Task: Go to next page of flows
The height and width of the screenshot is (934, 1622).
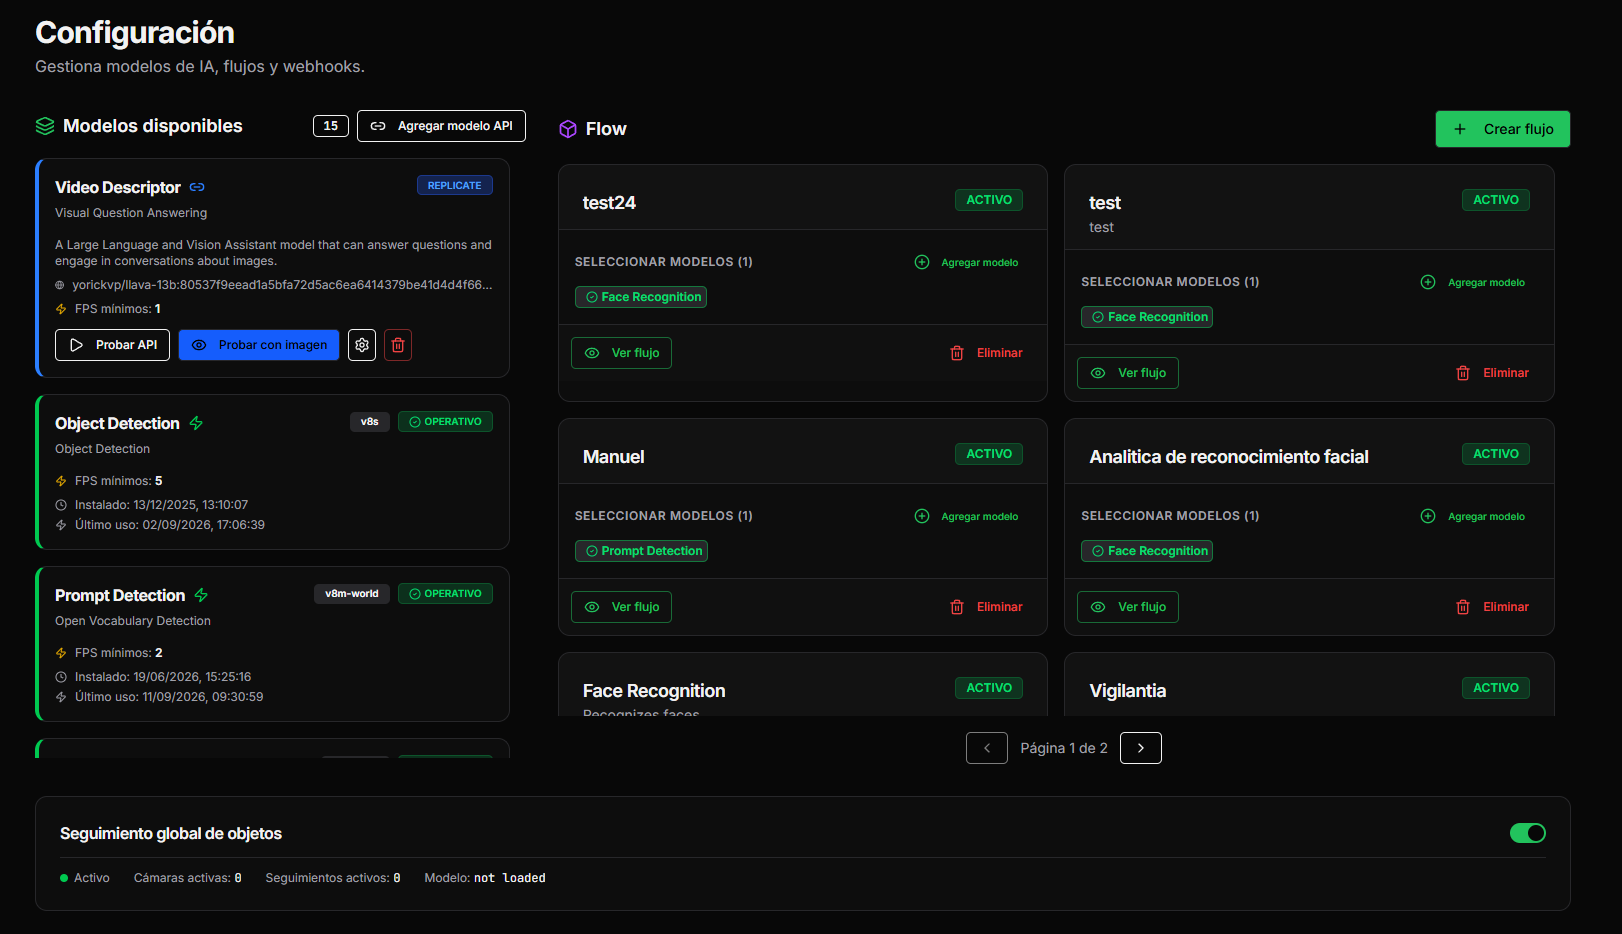Action: (x=1141, y=748)
